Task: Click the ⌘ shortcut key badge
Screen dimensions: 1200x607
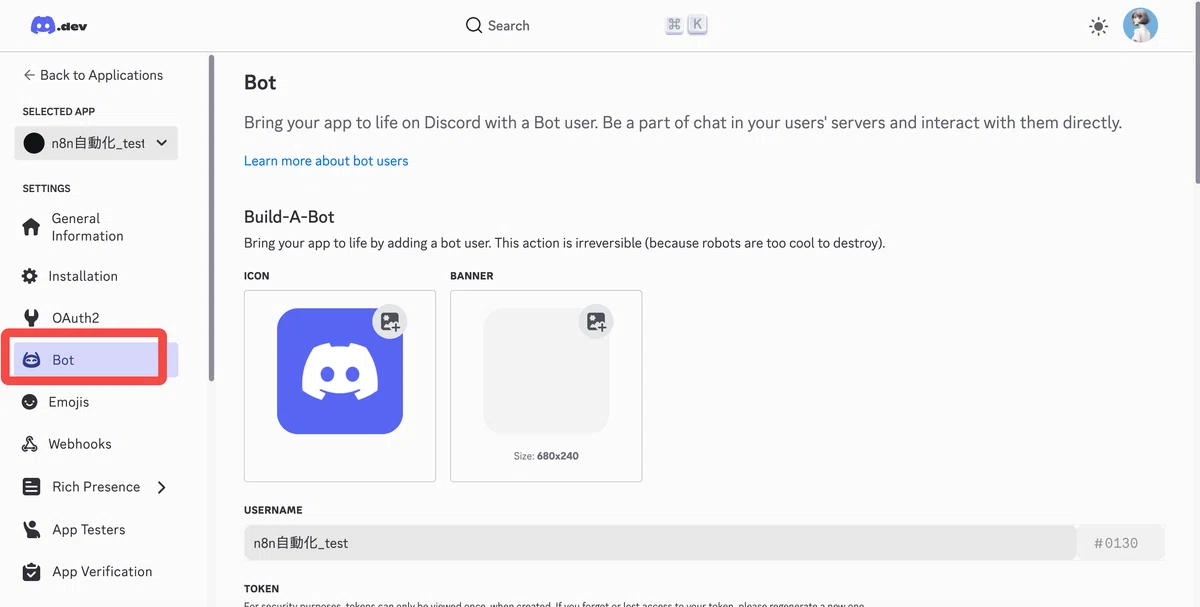Action: click(x=674, y=25)
